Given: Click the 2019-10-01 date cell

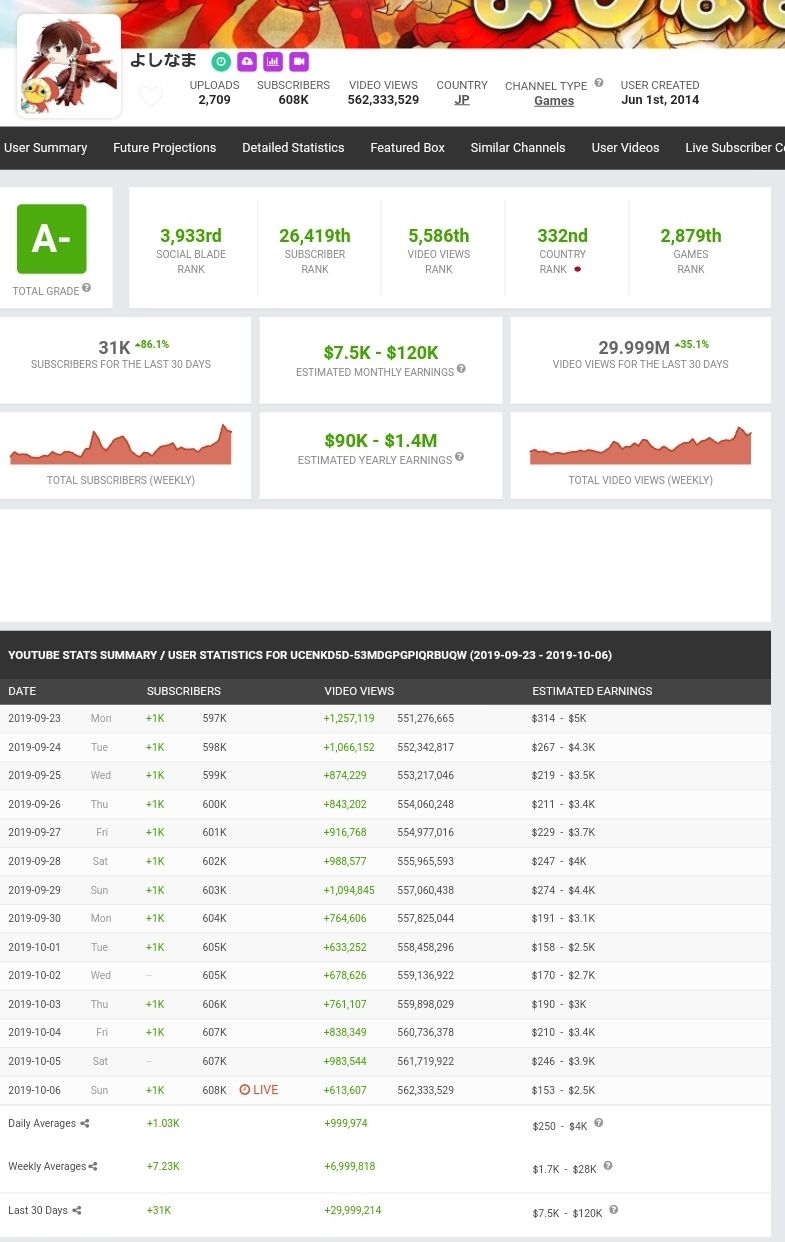Looking at the screenshot, I should tap(34, 948).
